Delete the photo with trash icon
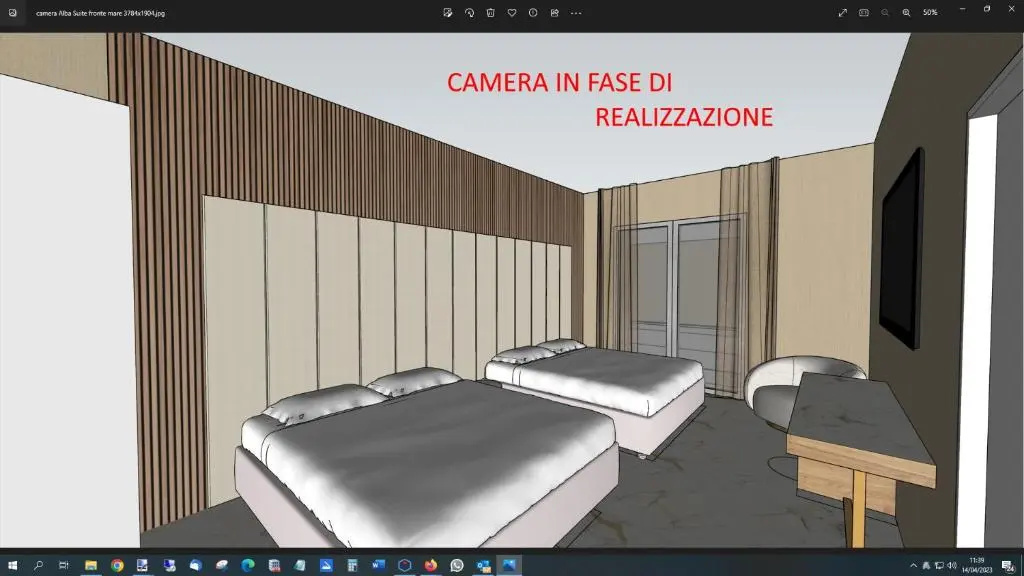This screenshot has width=1024, height=576. click(x=490, y=12)
